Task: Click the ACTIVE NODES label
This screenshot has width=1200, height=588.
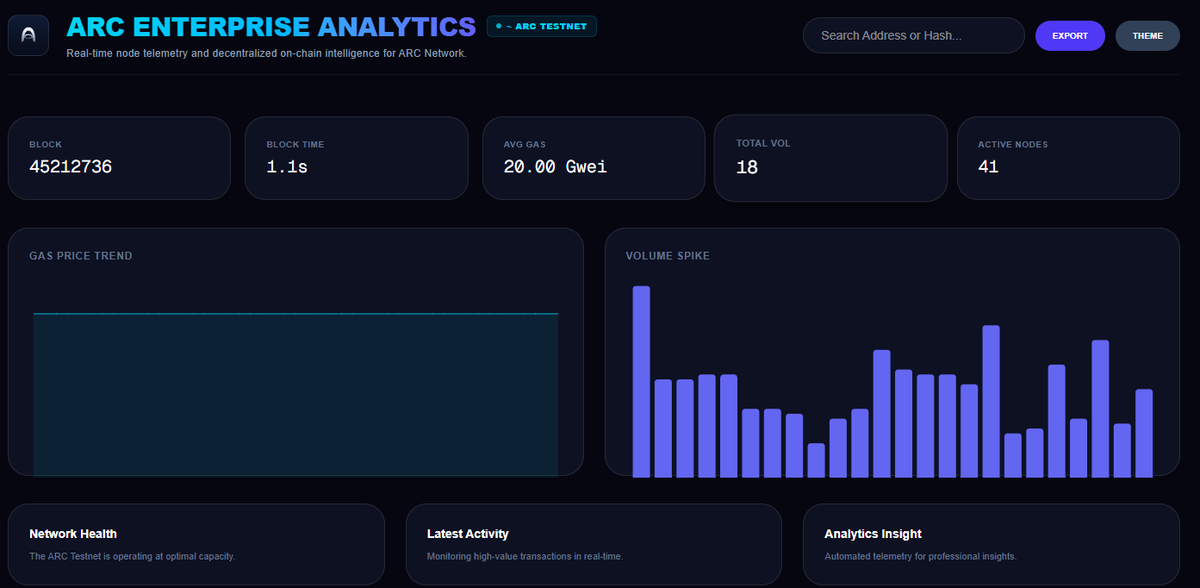Action: click(x=1013, y=144)
